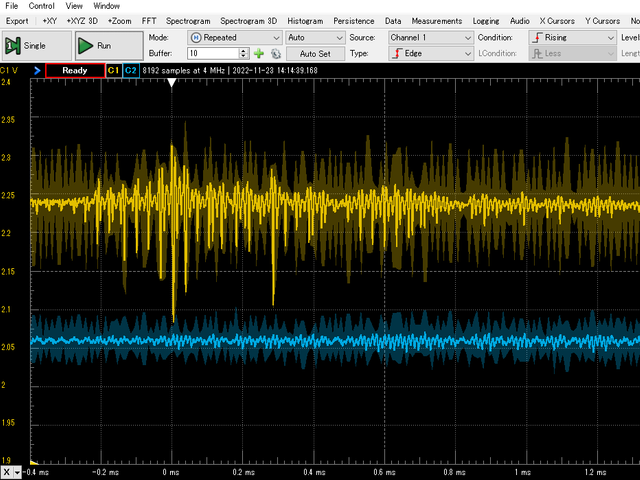Open the Auto trigger mode dropdown
Image resolution: width=640 pixels, height=480 pixels.
click(x=315, y=38)
